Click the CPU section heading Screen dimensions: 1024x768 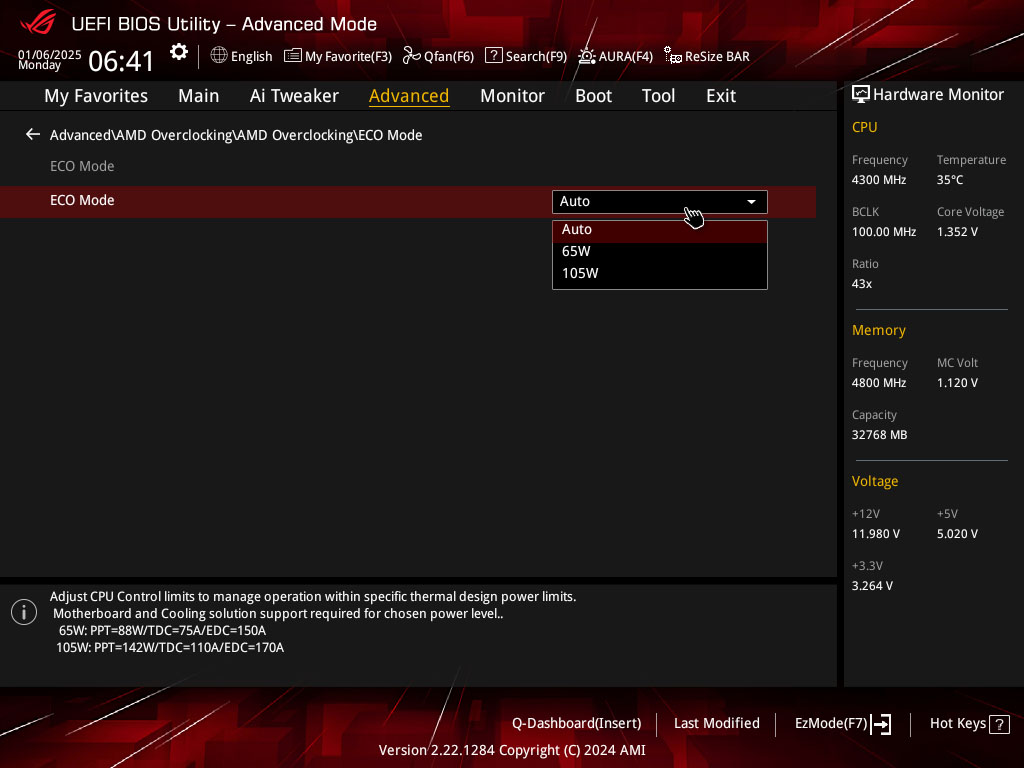[864, 127]
